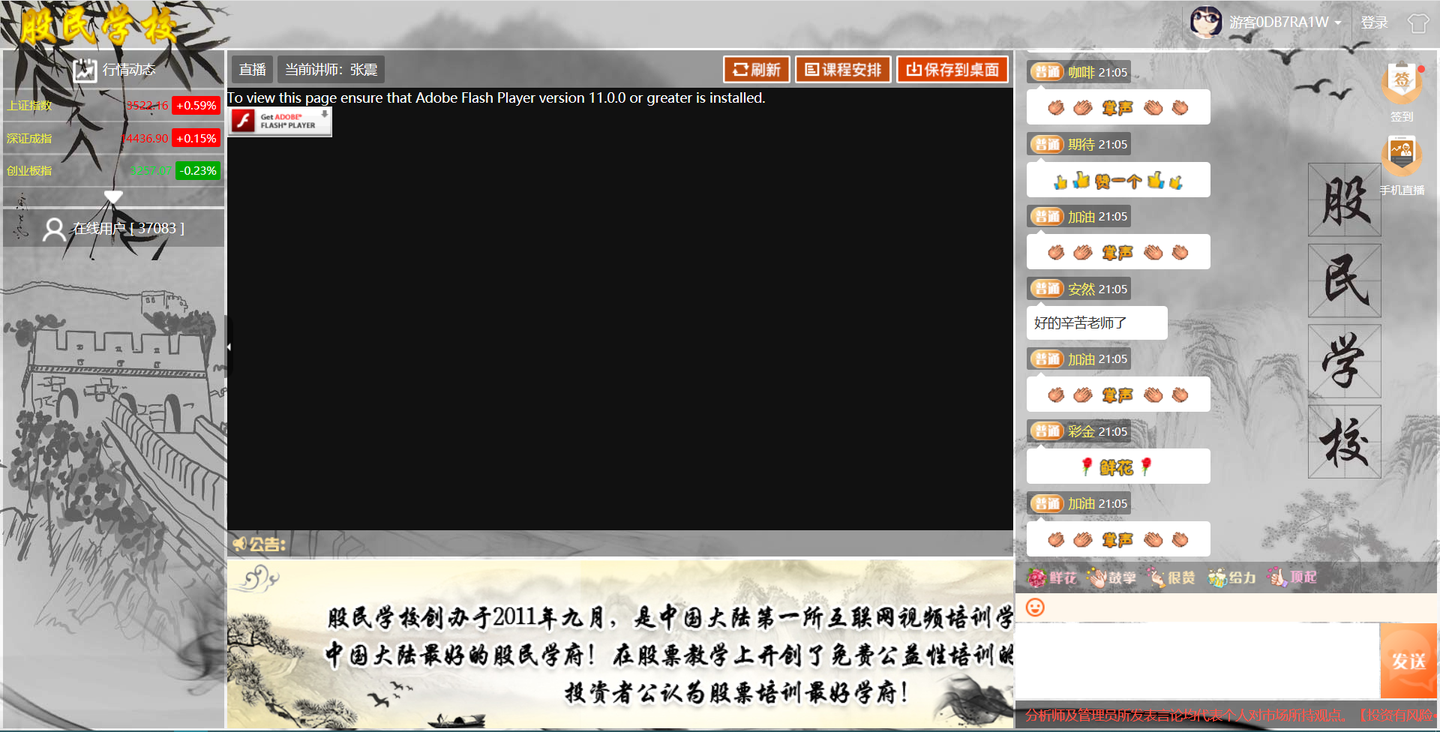This screenshot has width=1440, height=732.
Task: Click the 给力 reaction icon
Action: point(1232,578)
